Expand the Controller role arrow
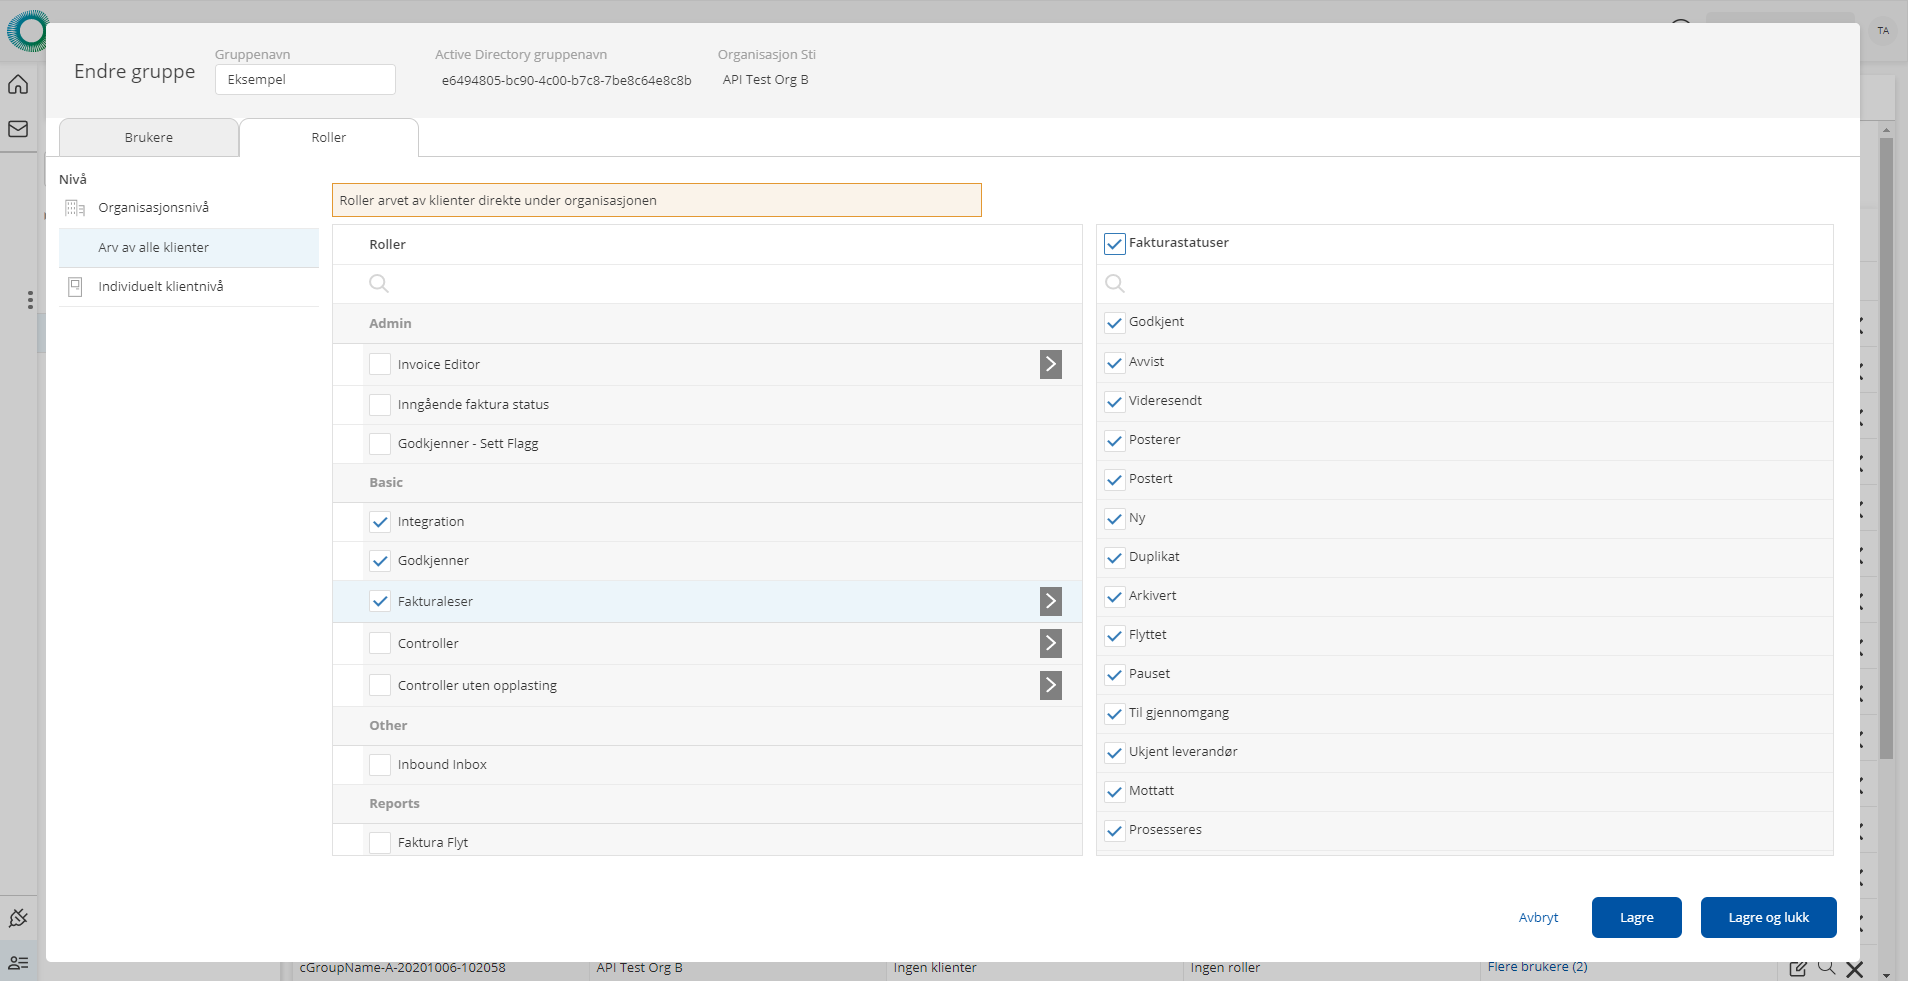The height and width of the screenshot is (981, 1908). pos(1050,643)
